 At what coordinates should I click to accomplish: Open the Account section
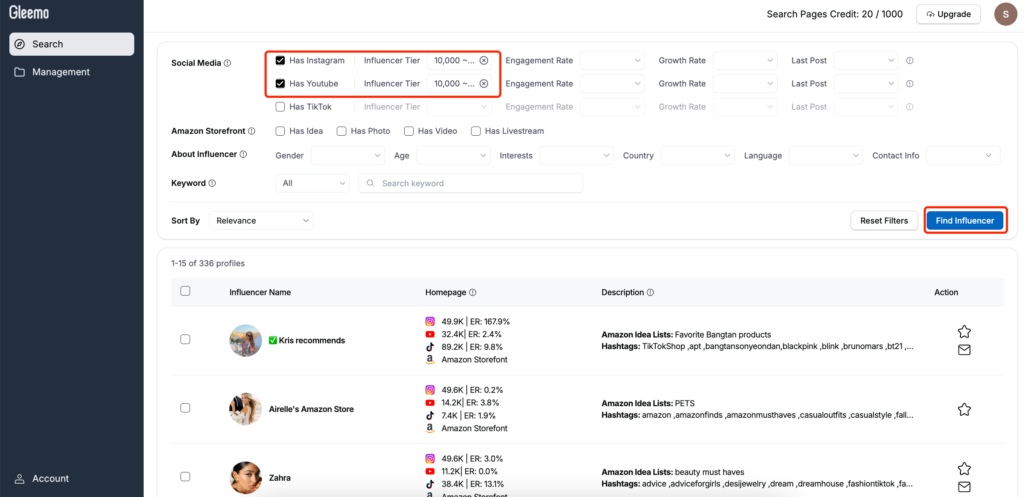coord(42,479)
